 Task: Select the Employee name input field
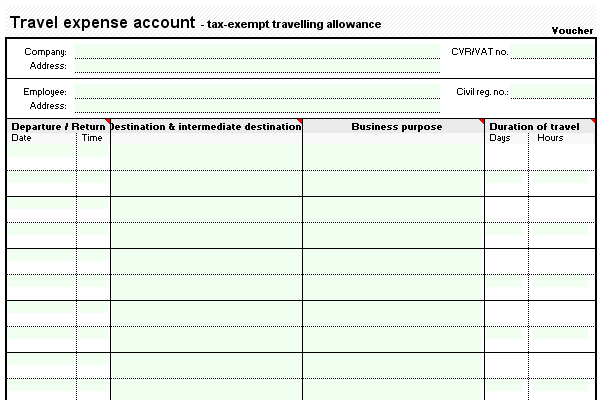tap(257, 91)
